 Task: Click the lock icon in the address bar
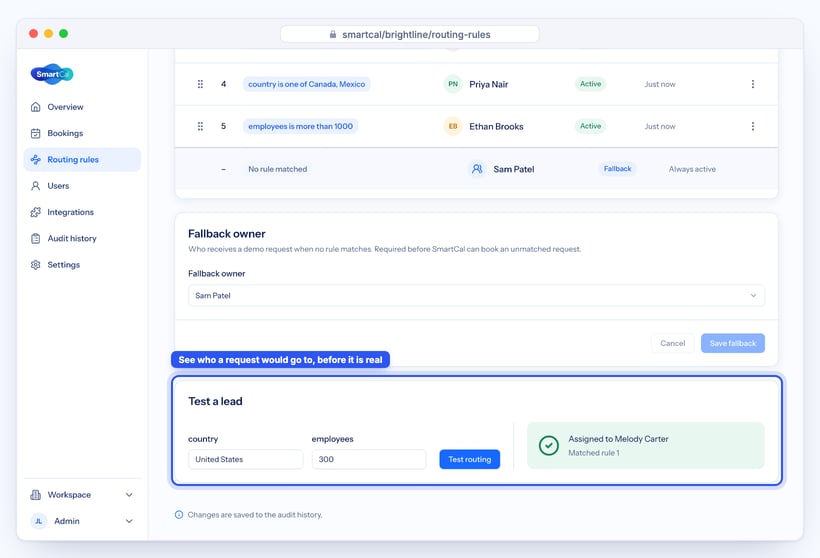[333, 35]
